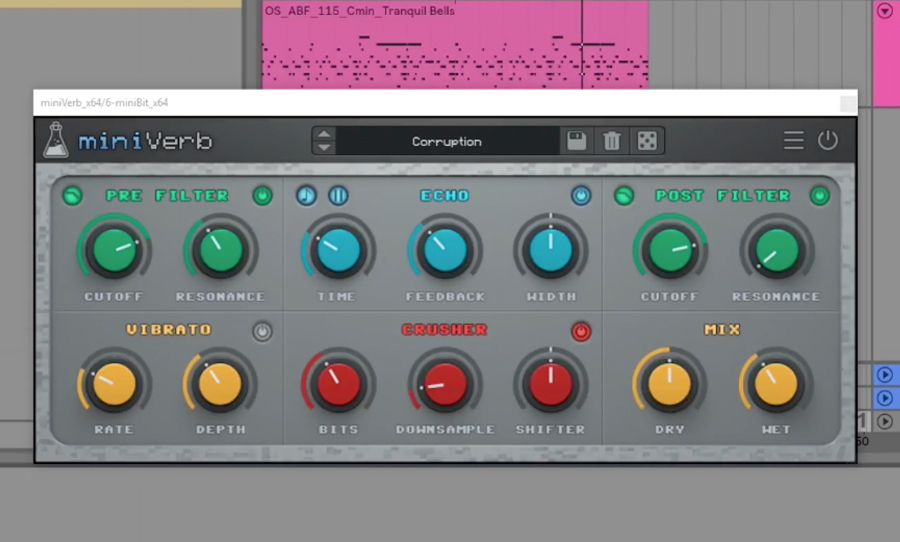Turn off the Echo section power
The width and height of the screenshot is (900, 542).
581,196
